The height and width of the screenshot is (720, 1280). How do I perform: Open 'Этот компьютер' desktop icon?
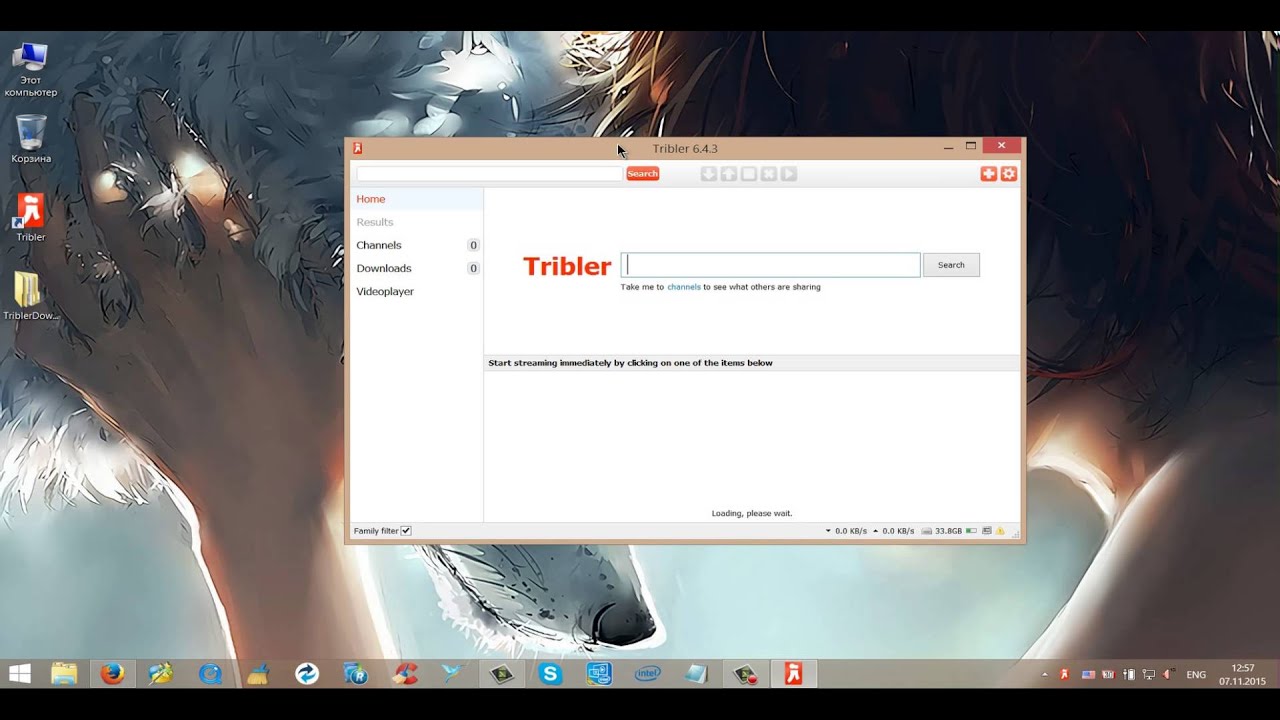31,69
